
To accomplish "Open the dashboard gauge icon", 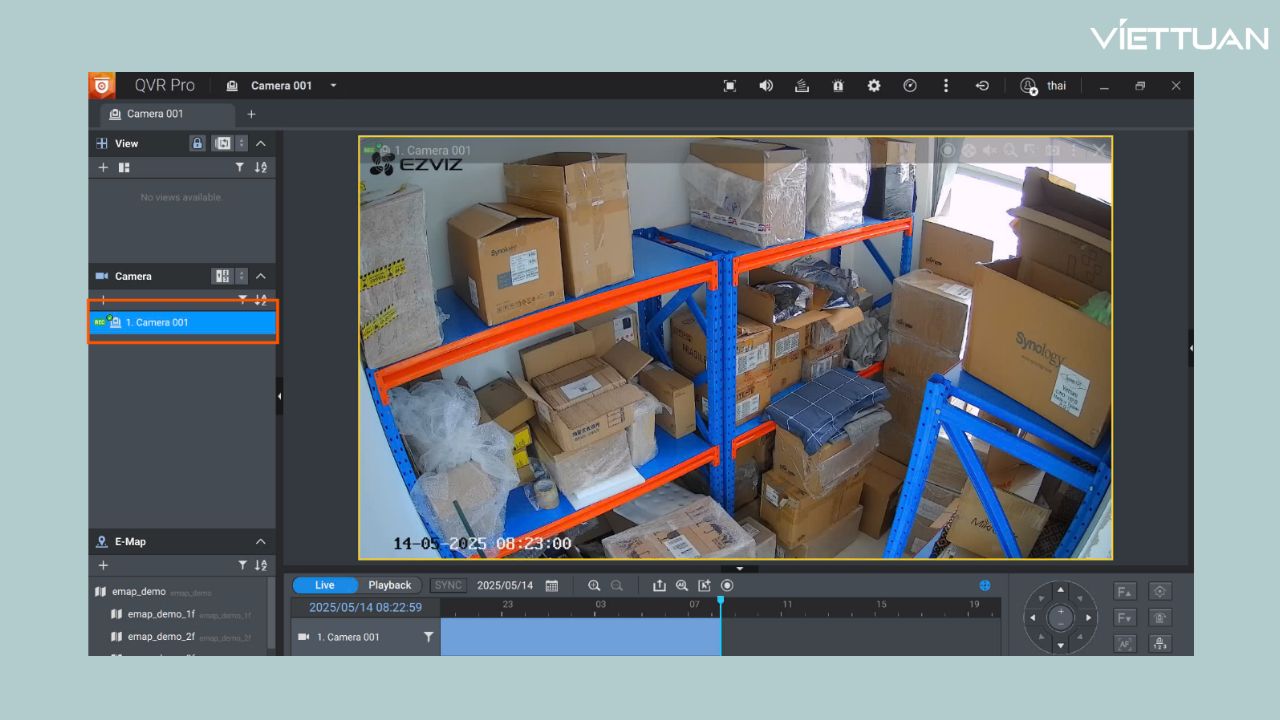I will tap(910, 86).
